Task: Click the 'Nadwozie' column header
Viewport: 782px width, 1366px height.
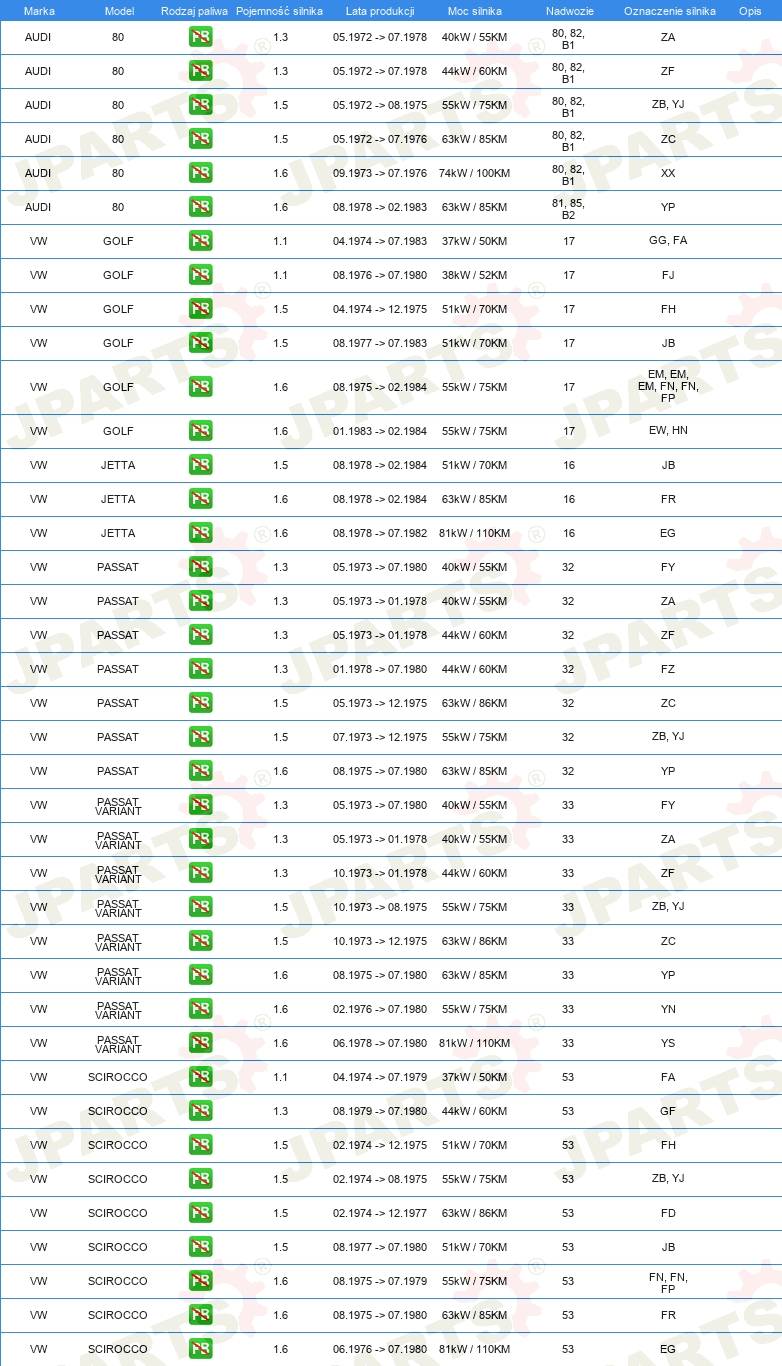Action: [x=569, y=10]
